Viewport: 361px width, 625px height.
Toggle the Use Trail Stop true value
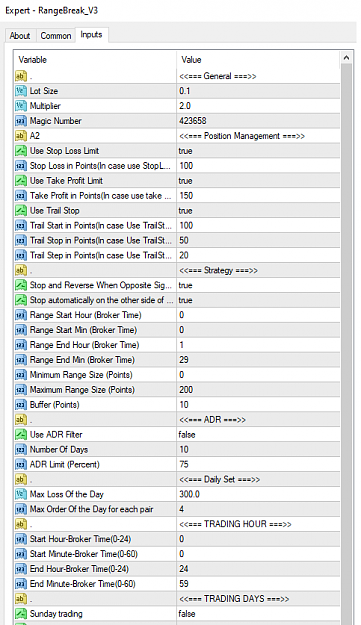tap(258, 210)
